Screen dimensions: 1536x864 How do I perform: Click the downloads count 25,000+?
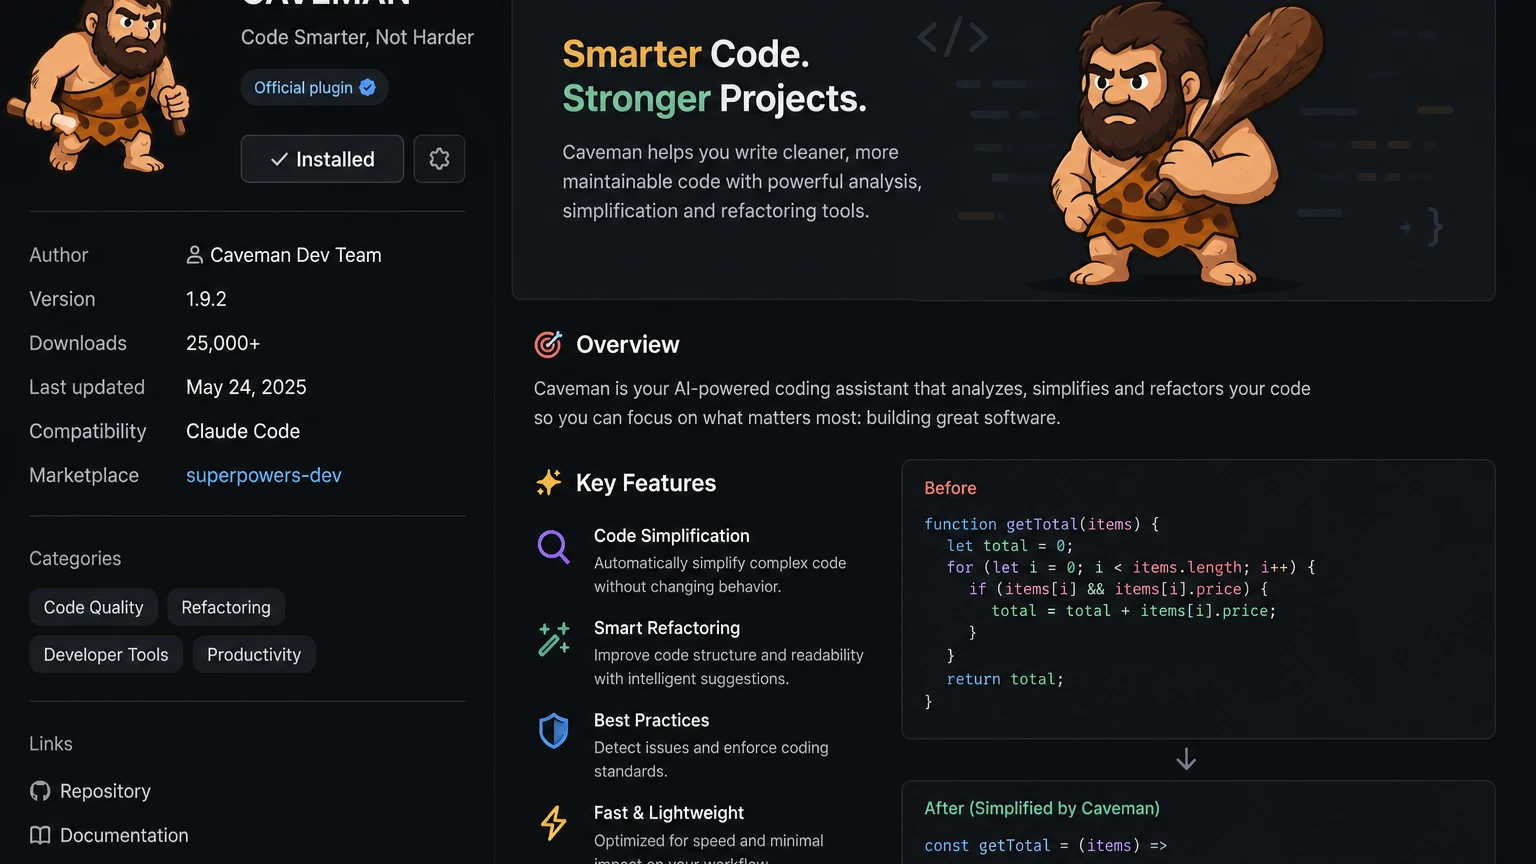[x=223, y=343]
